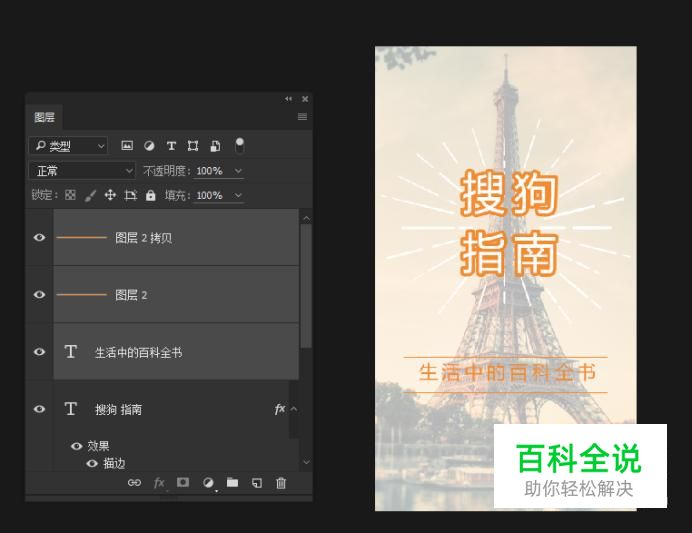Add a layer mask icon
Screen dimensions: 692x533
(183, 483)
